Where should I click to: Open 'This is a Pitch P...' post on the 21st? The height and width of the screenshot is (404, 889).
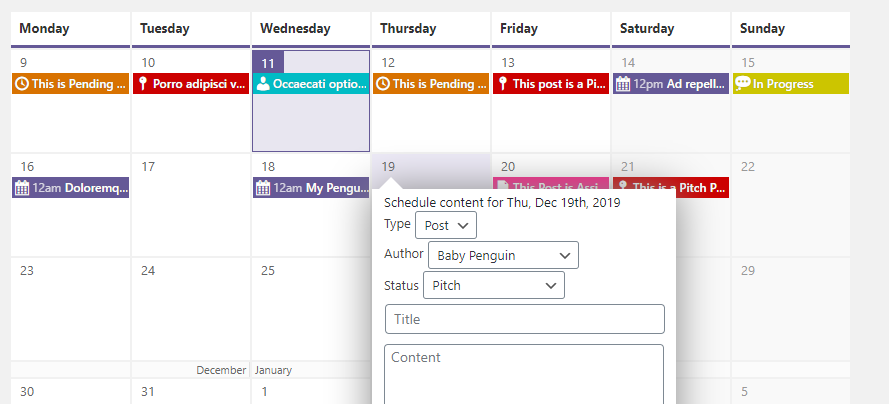coord(671,187)
